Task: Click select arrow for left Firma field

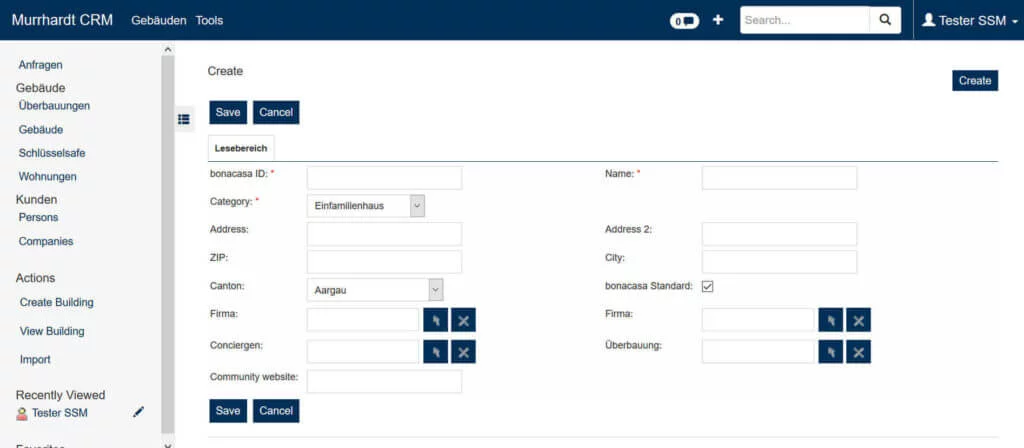Action: 435,320
